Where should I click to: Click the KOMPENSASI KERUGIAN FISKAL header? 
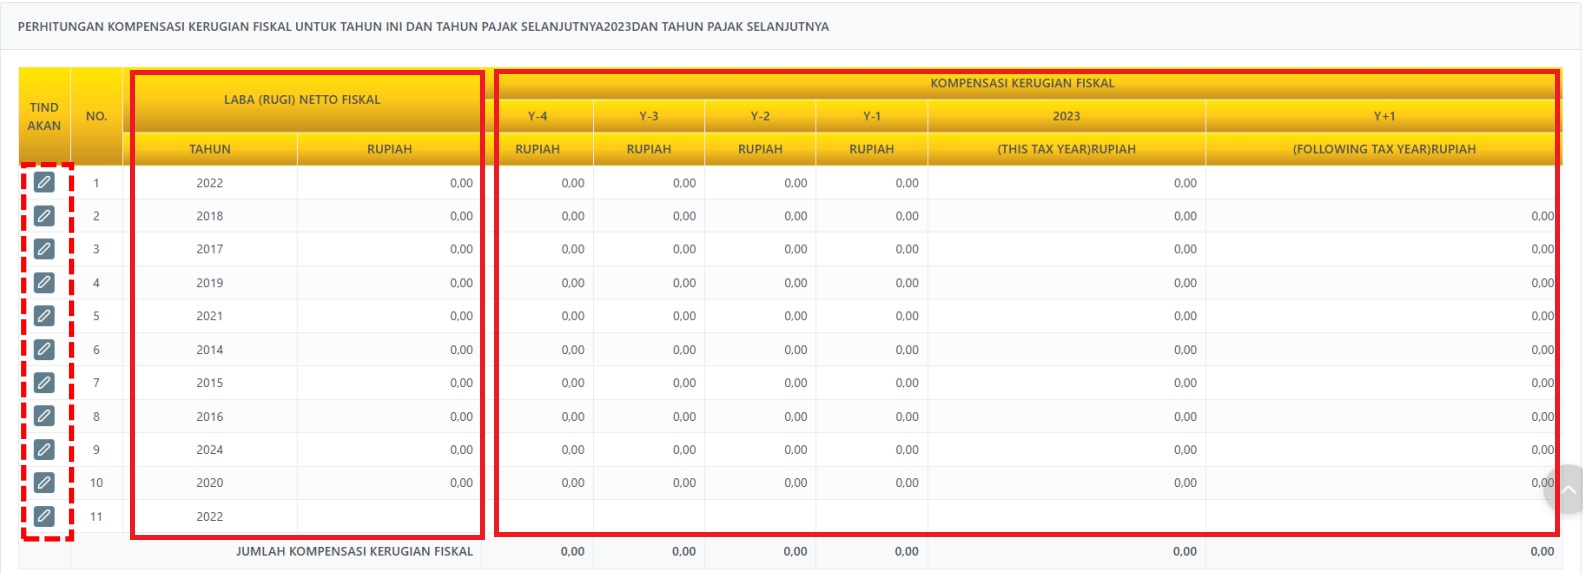pyautogui.click(x=1022, y=83)
